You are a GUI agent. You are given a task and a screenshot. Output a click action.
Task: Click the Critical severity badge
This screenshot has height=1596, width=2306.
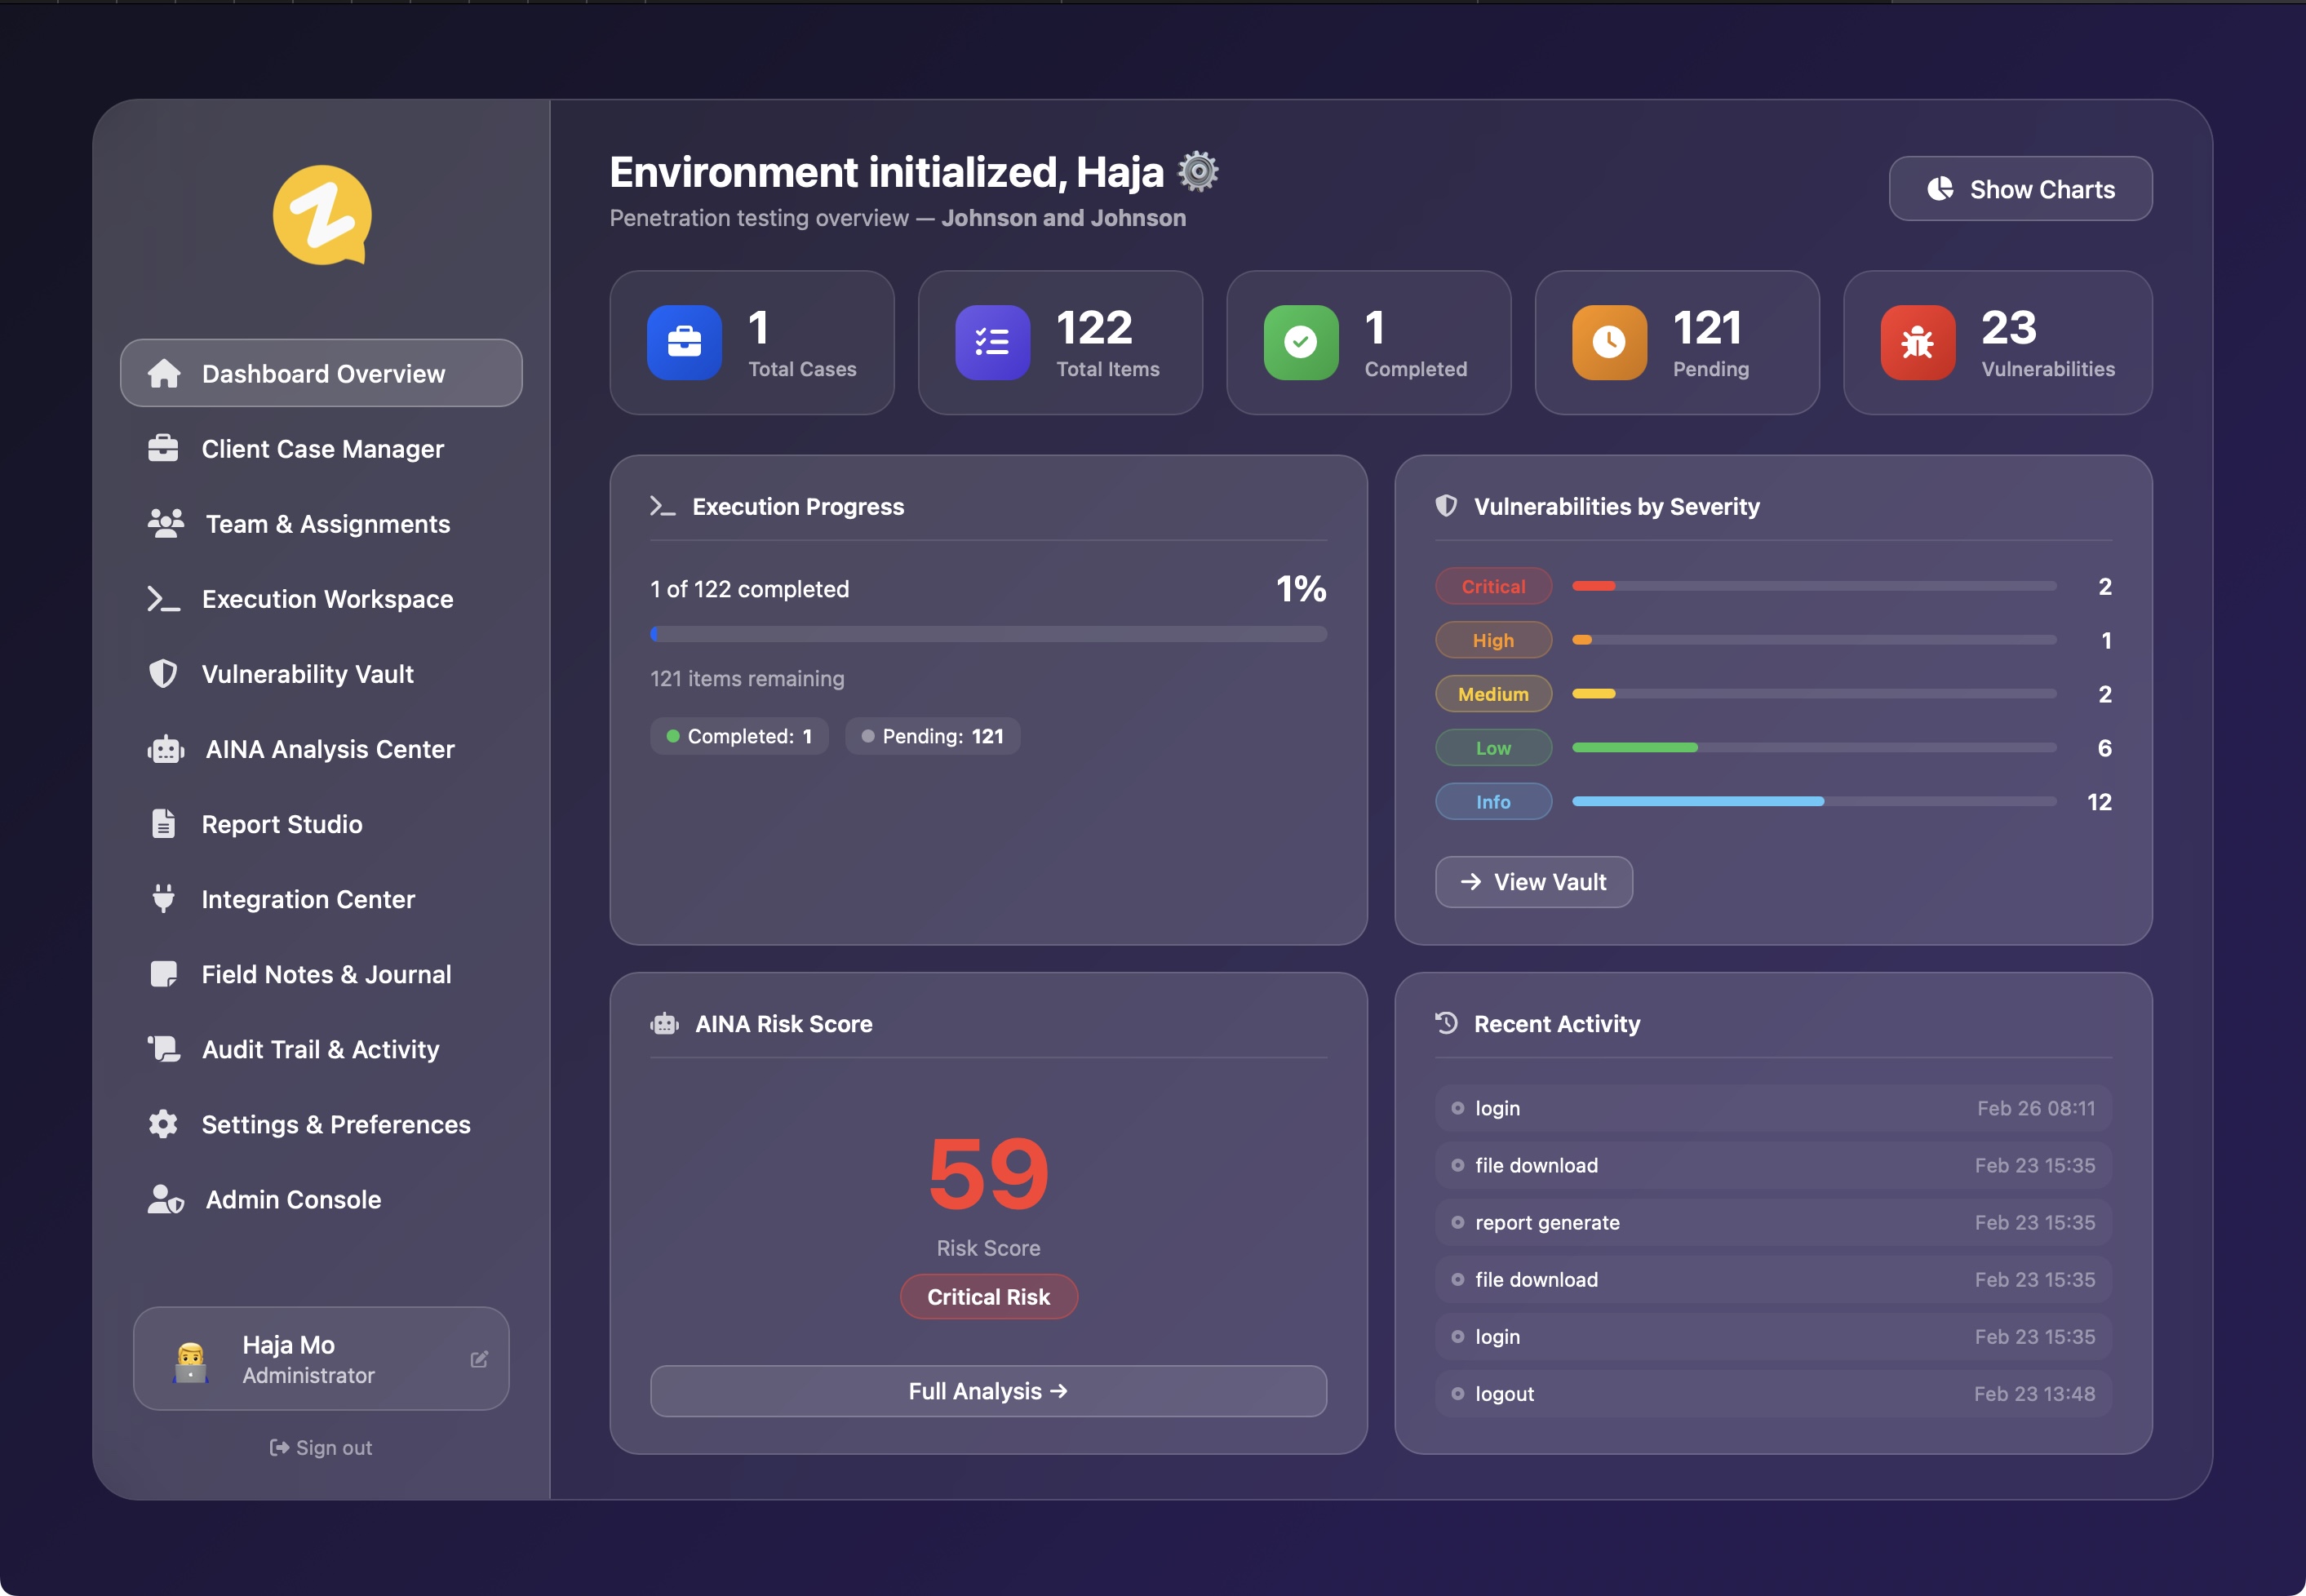[1493, 587]
